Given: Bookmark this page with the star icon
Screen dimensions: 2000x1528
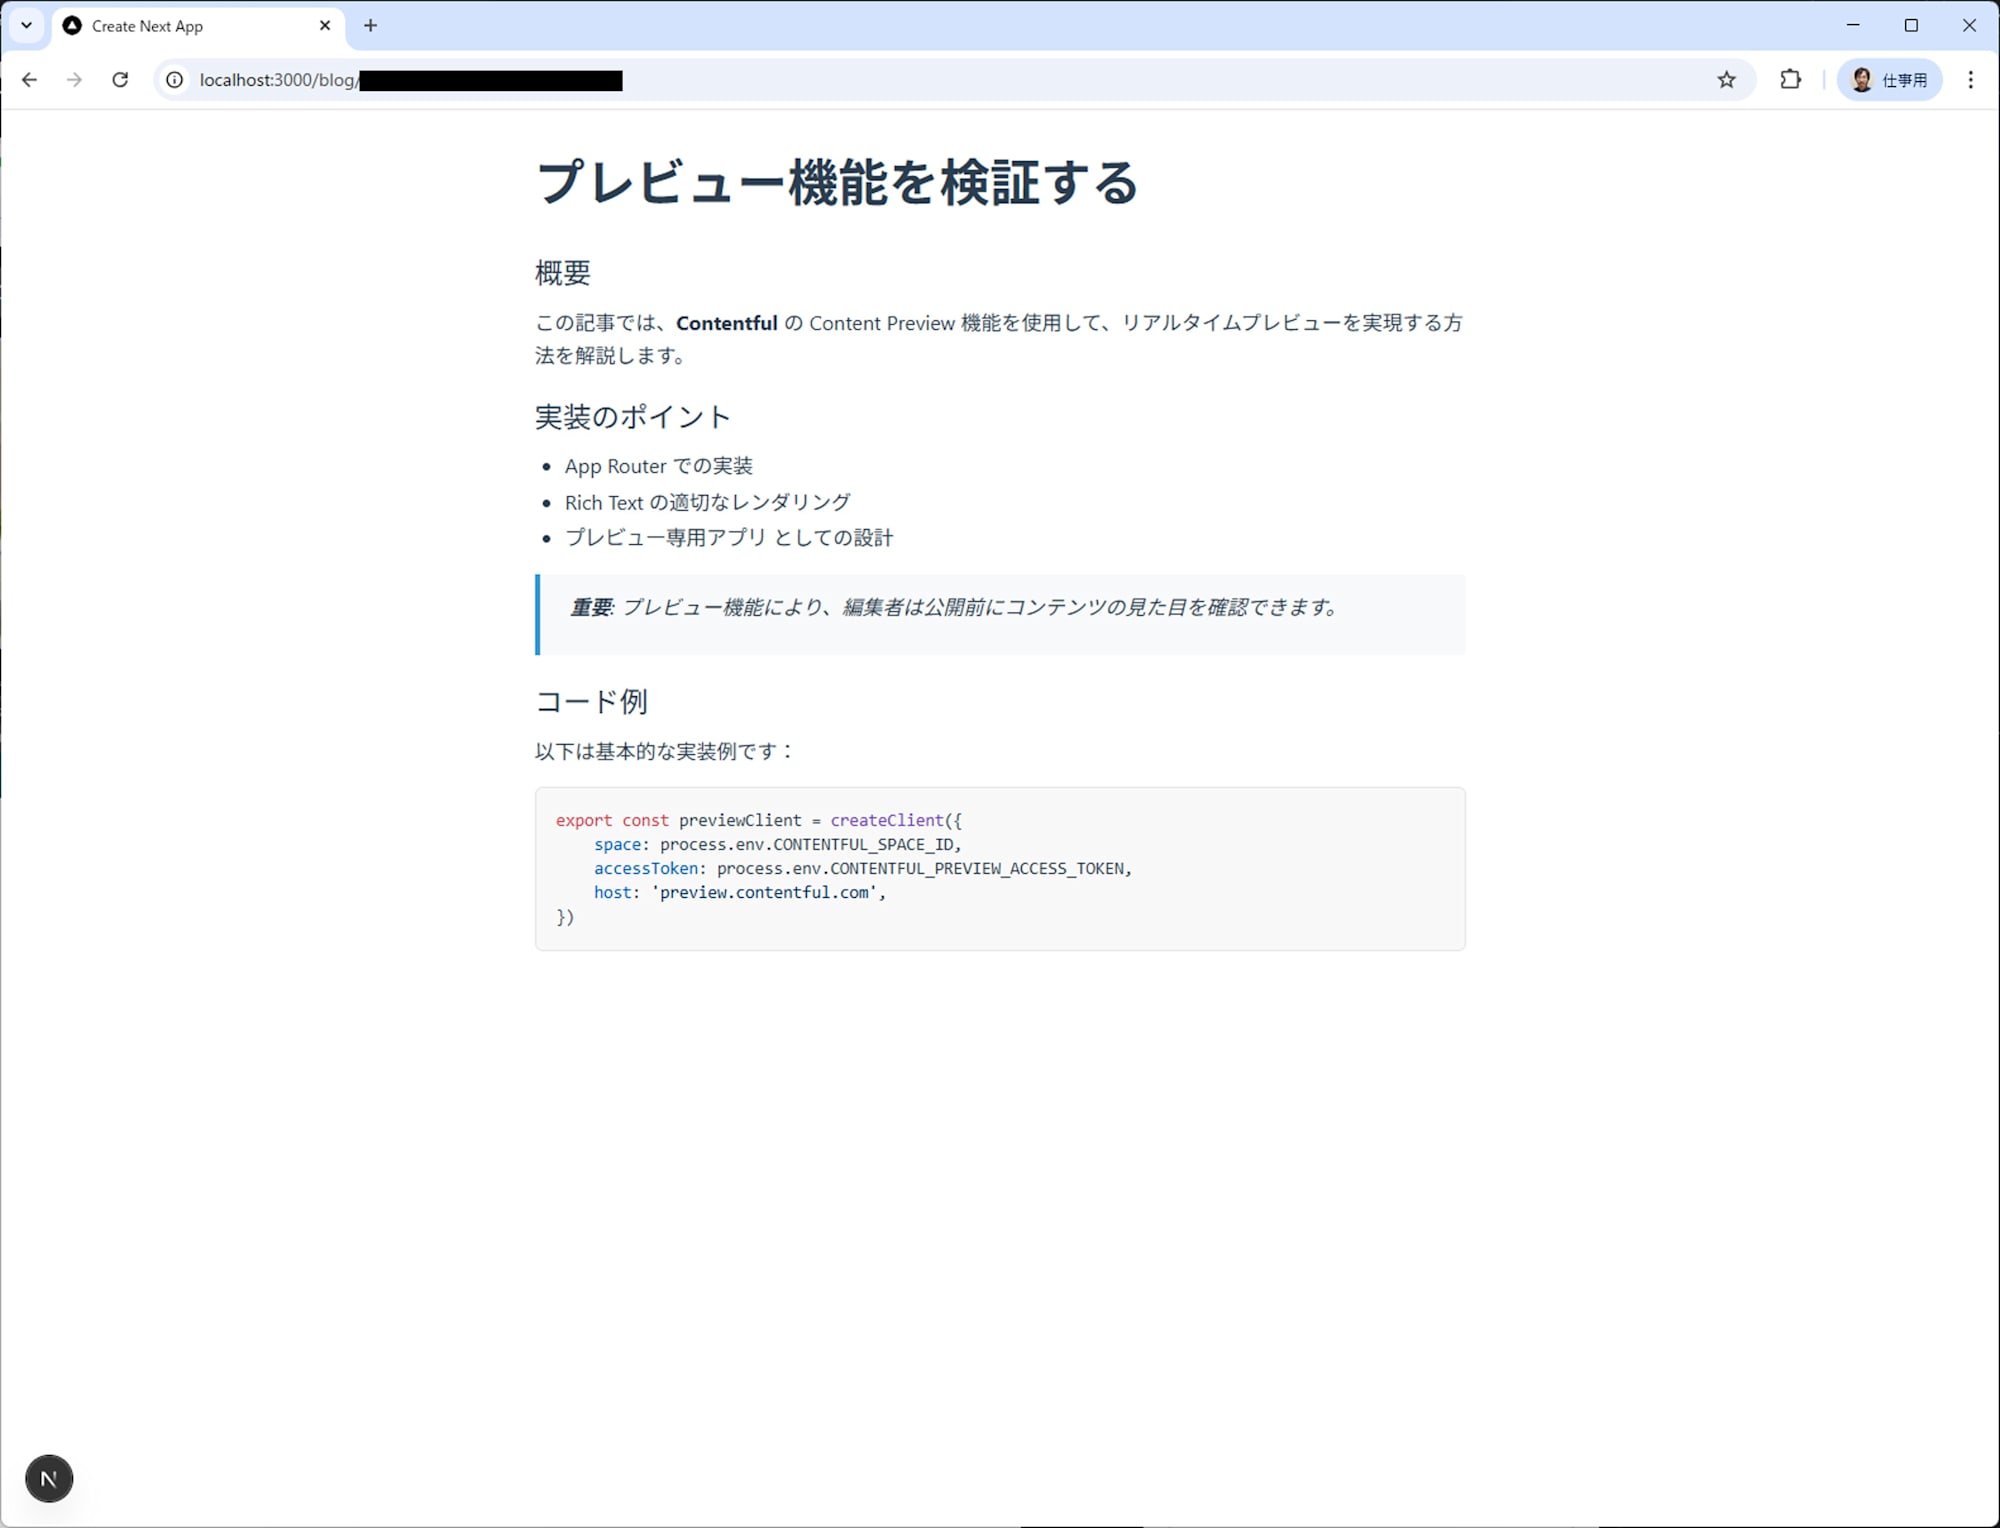Looking at the screenshot, I should (x=1727, y=80).
